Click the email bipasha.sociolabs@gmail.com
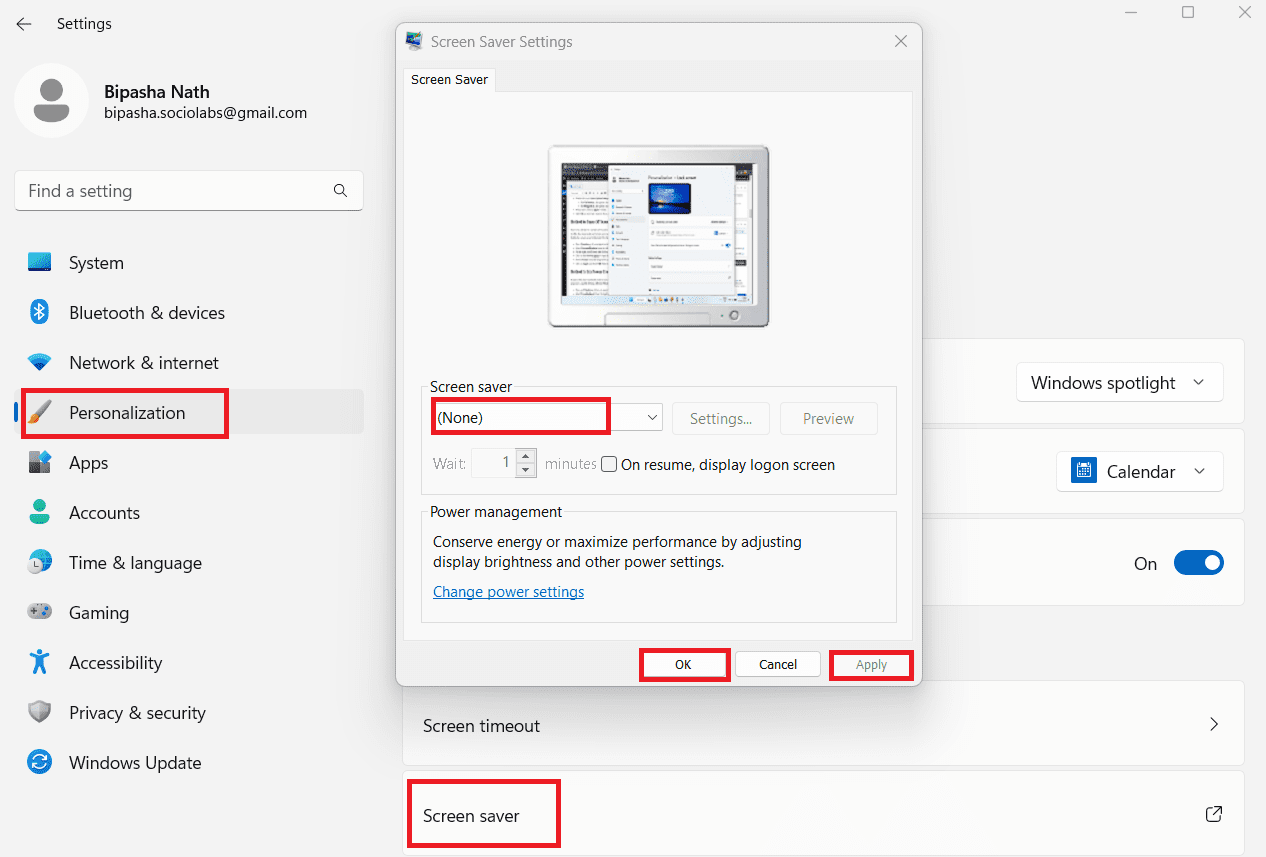 [x=205, y=113]
